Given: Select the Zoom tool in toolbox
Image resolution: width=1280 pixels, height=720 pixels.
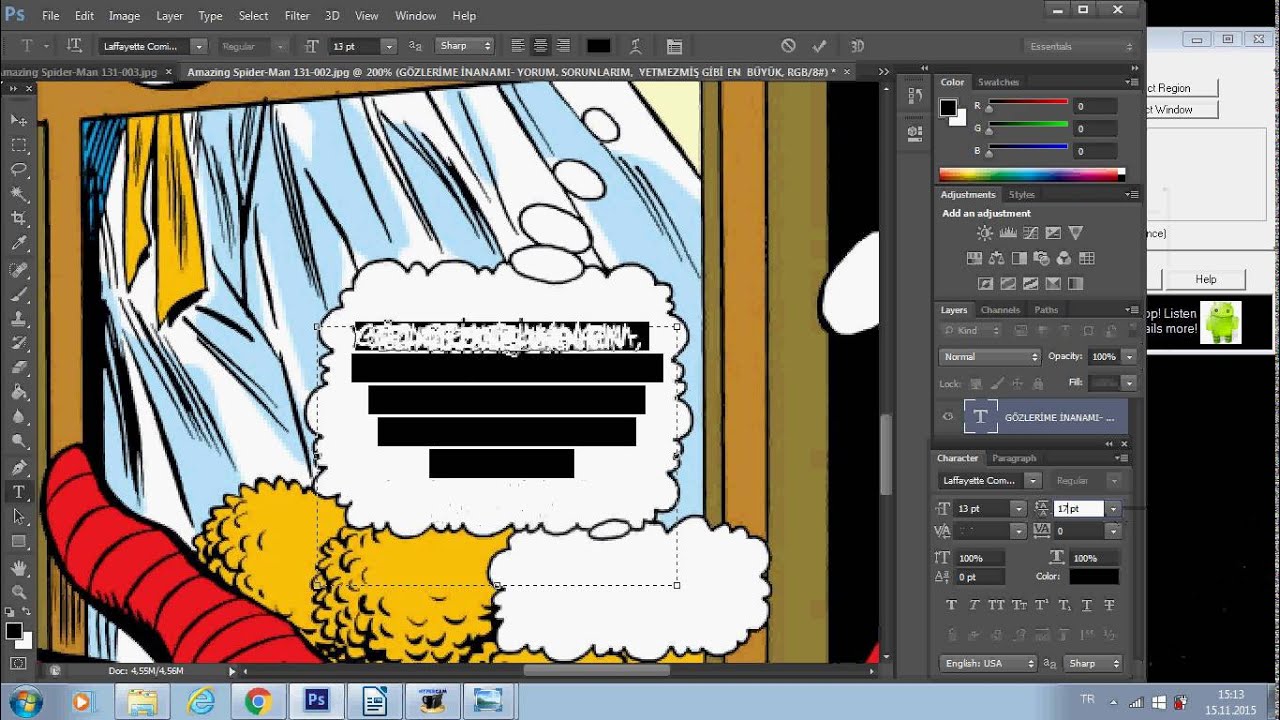Looking at the screenshot, I should tap(18, 592).
